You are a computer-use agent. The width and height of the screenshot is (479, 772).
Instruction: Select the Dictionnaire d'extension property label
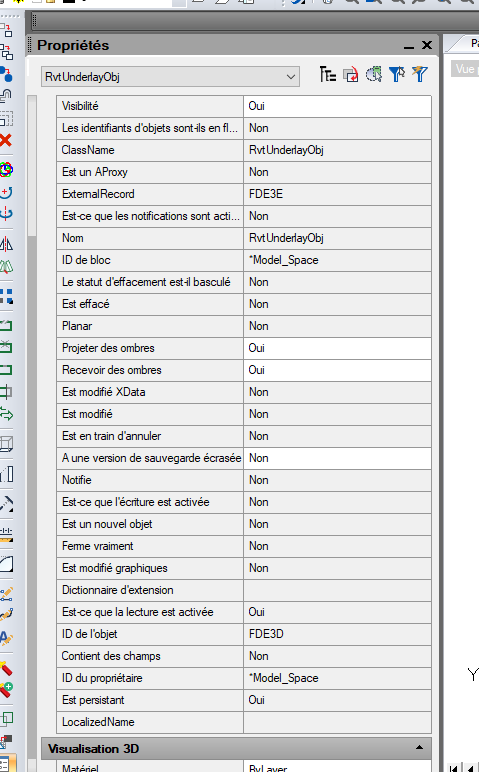click(118, 590)
